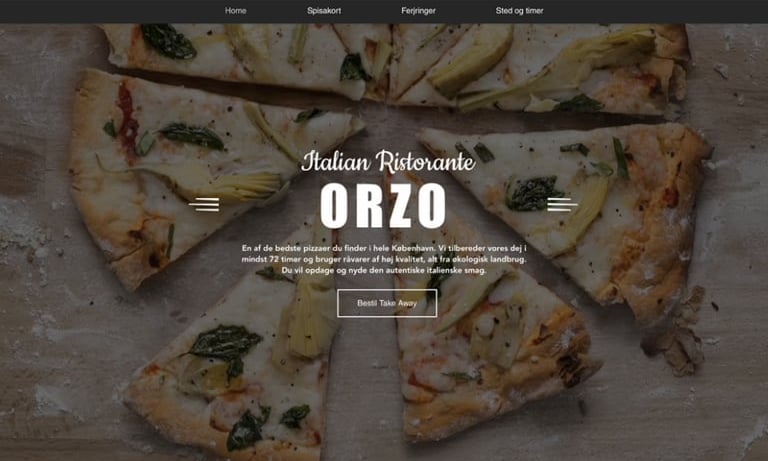Image resolution: width=768 pixels, height=461 pixels.
Task: Click the speed-lines icon left of ORZO
Action: pyautogui.click(x=204, y=204)
